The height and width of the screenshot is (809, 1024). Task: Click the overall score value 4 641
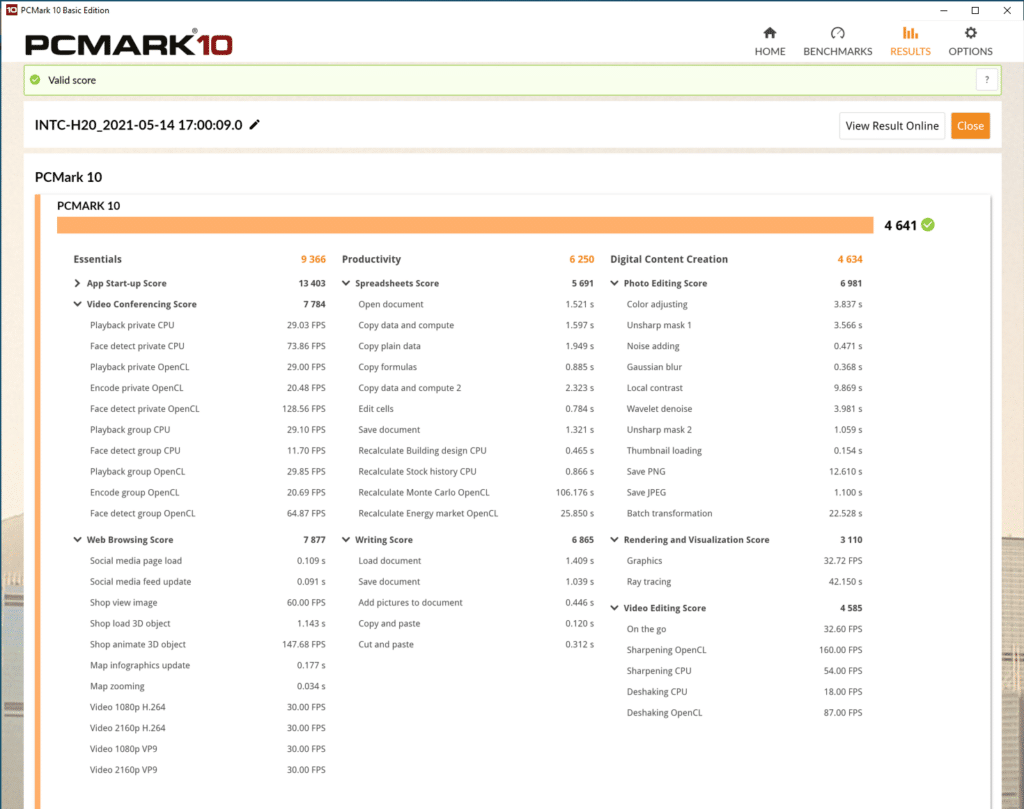[900, 225]
